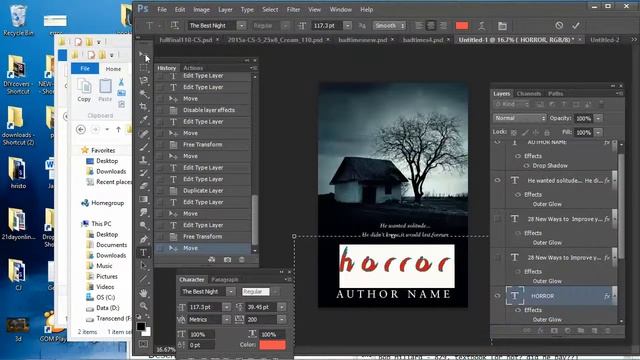The height and width of the screenshot is (360, 640).
Task: Open the layer Fill dropdown arrow
Action: click(598, 133)
